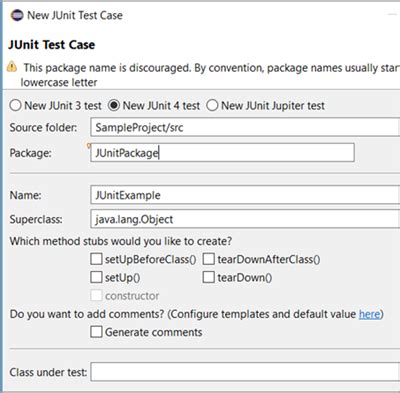Click the Source folder input field
The height and width of the screenshot is (393, 400).
245,127
